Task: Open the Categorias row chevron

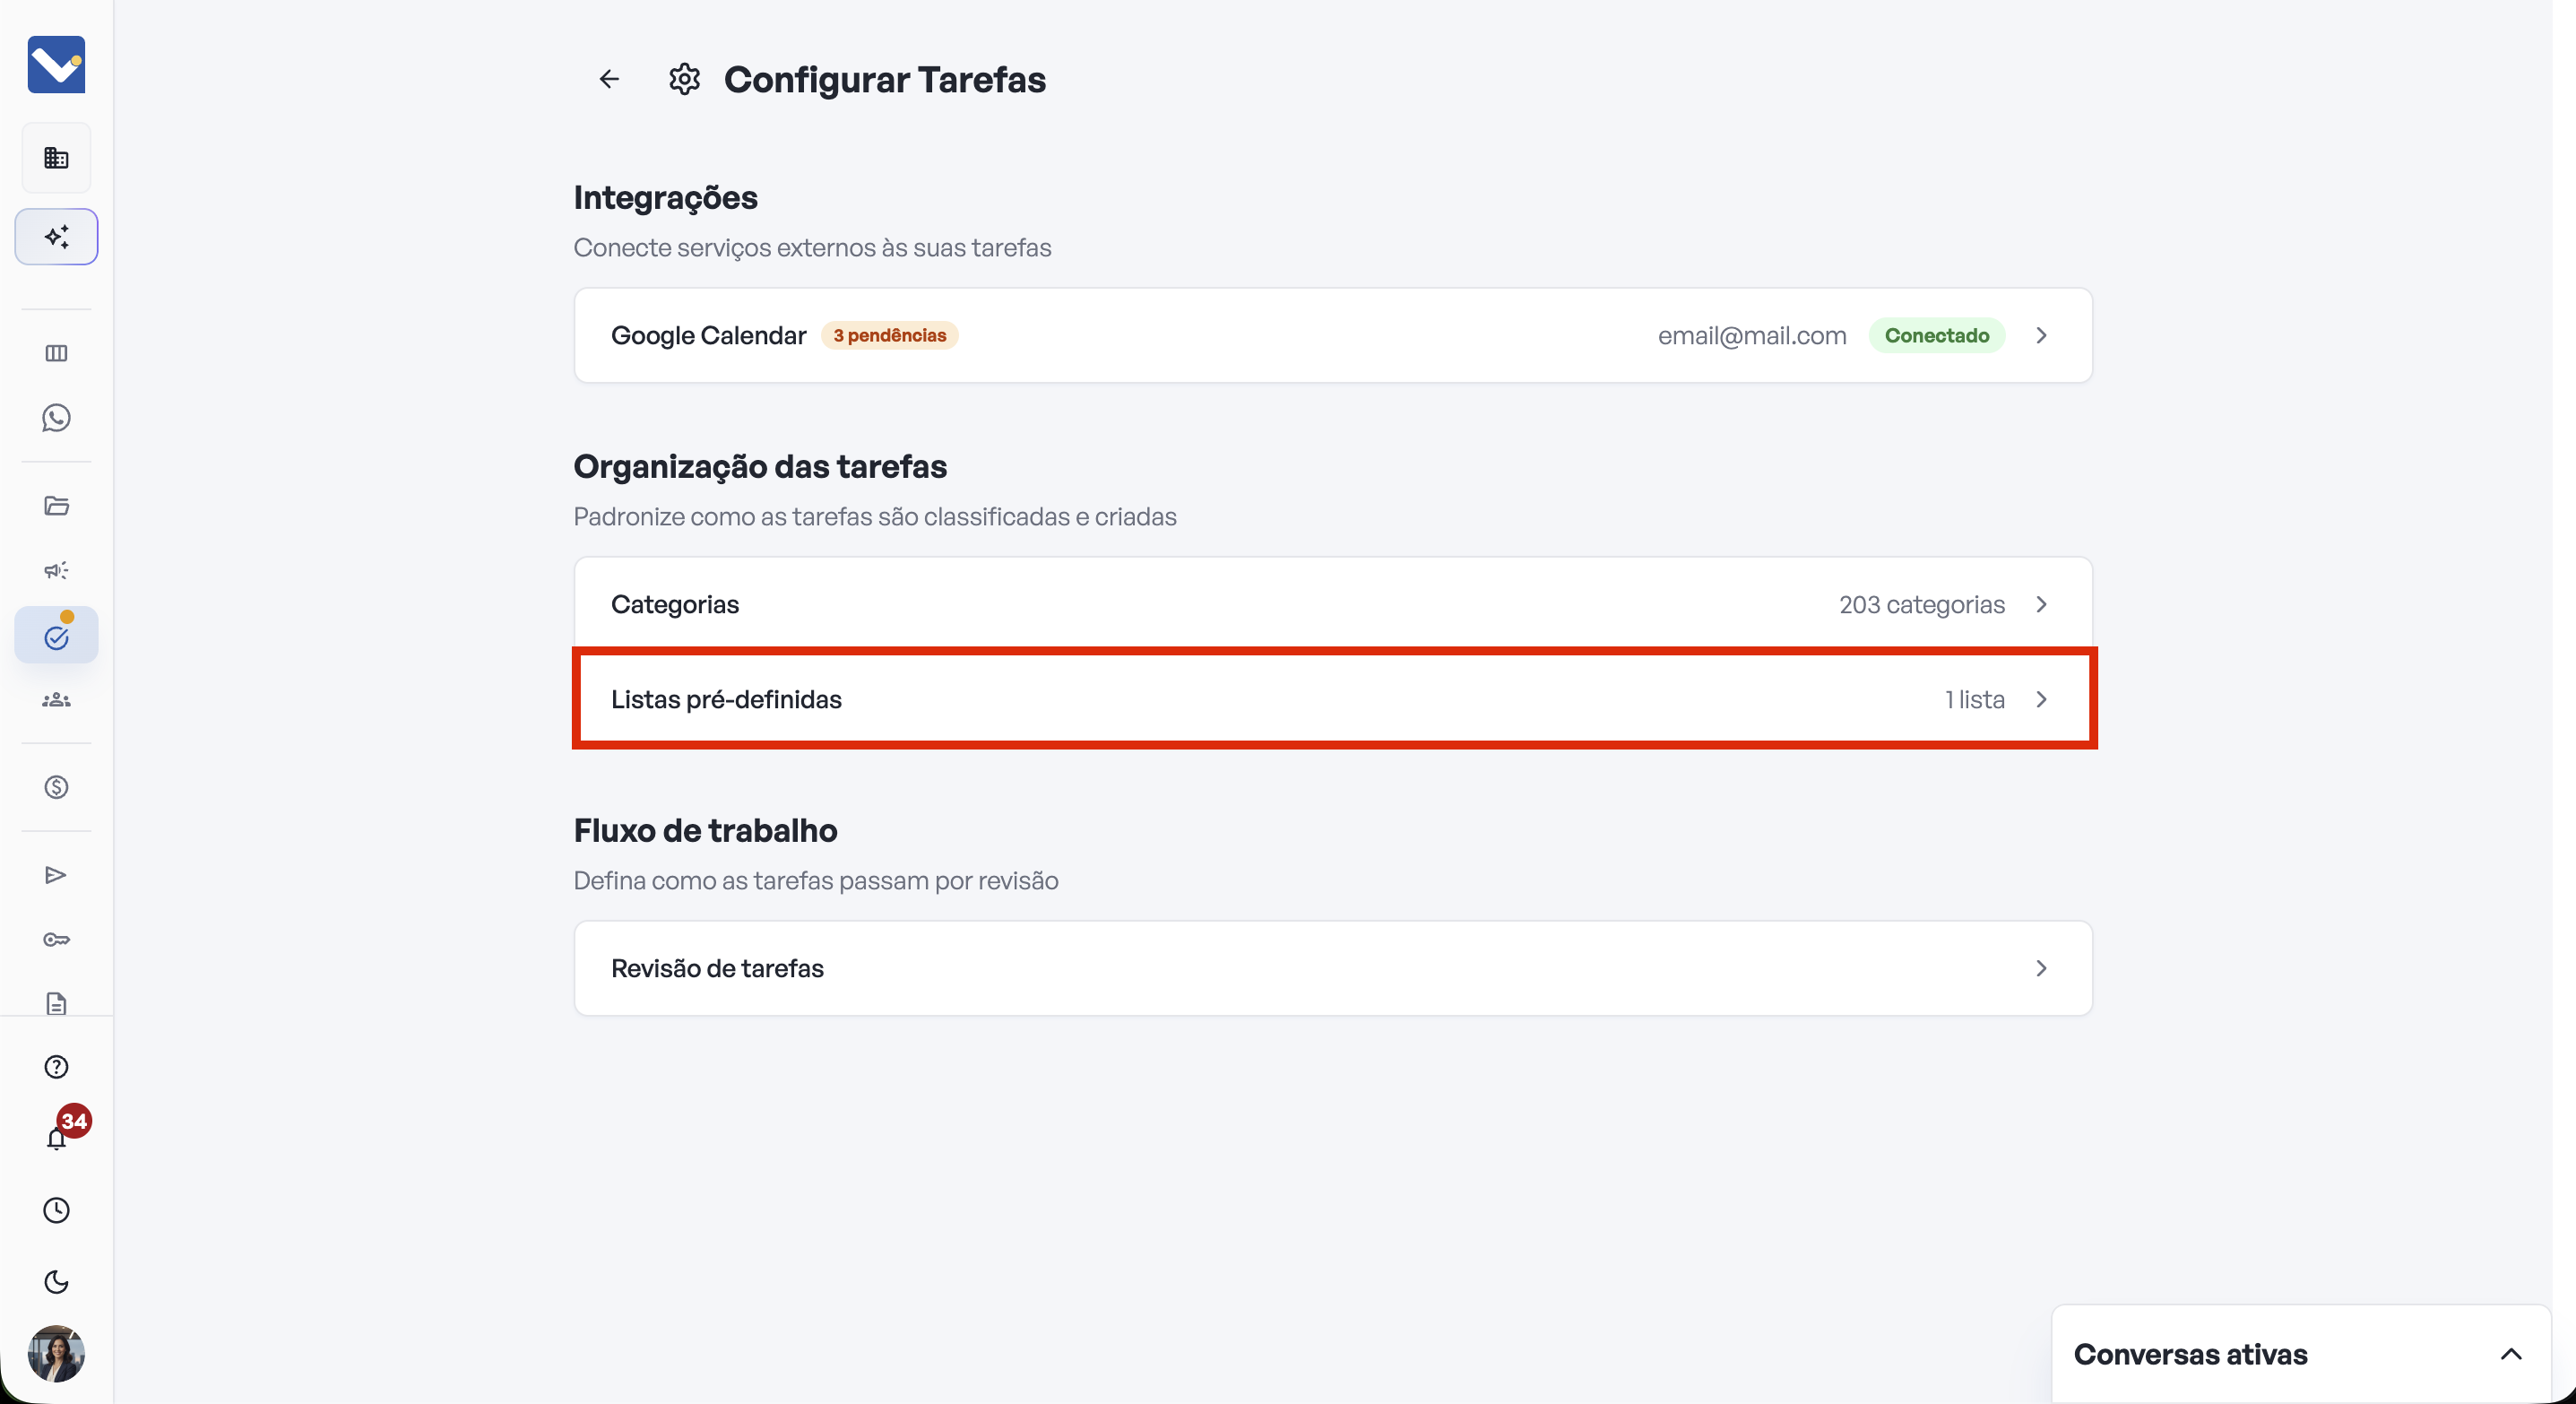Action: (2041, 604)
